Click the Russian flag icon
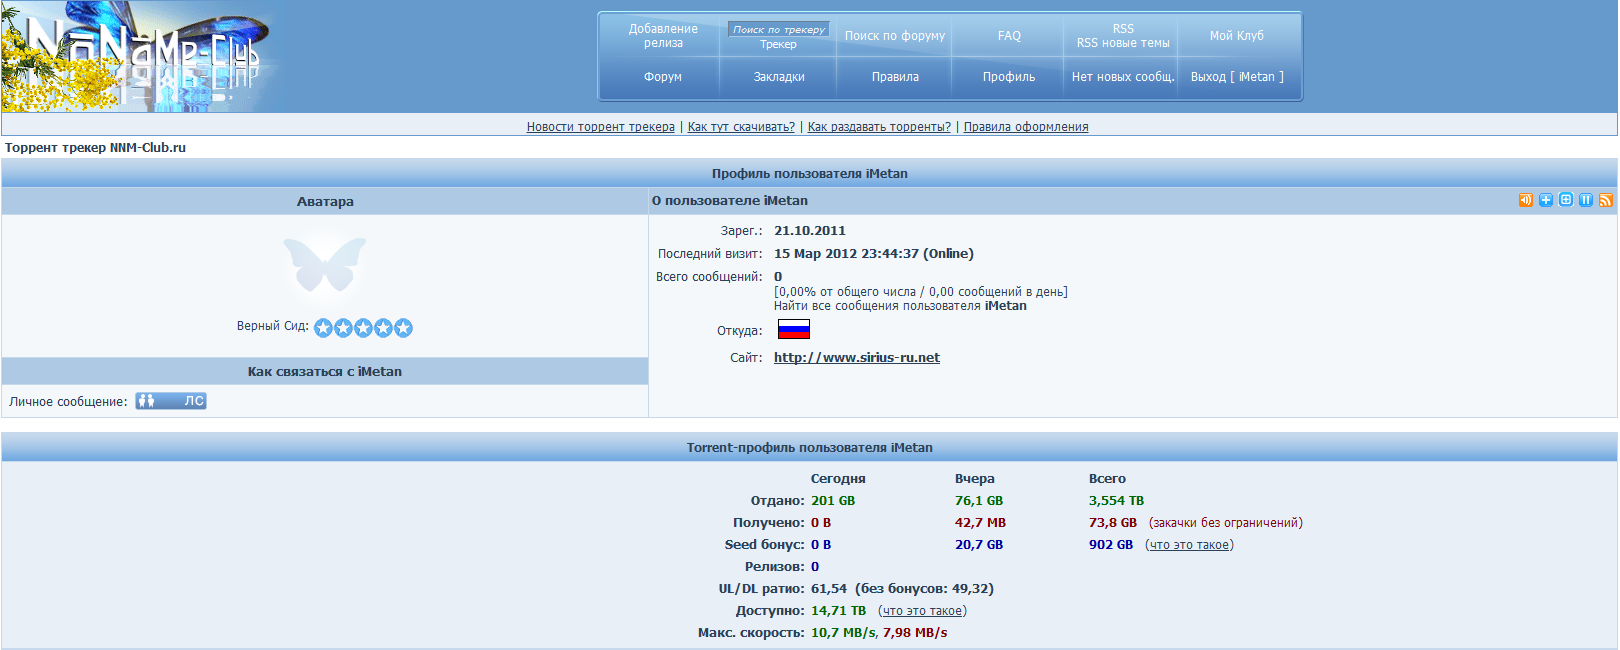 point(793,330)
